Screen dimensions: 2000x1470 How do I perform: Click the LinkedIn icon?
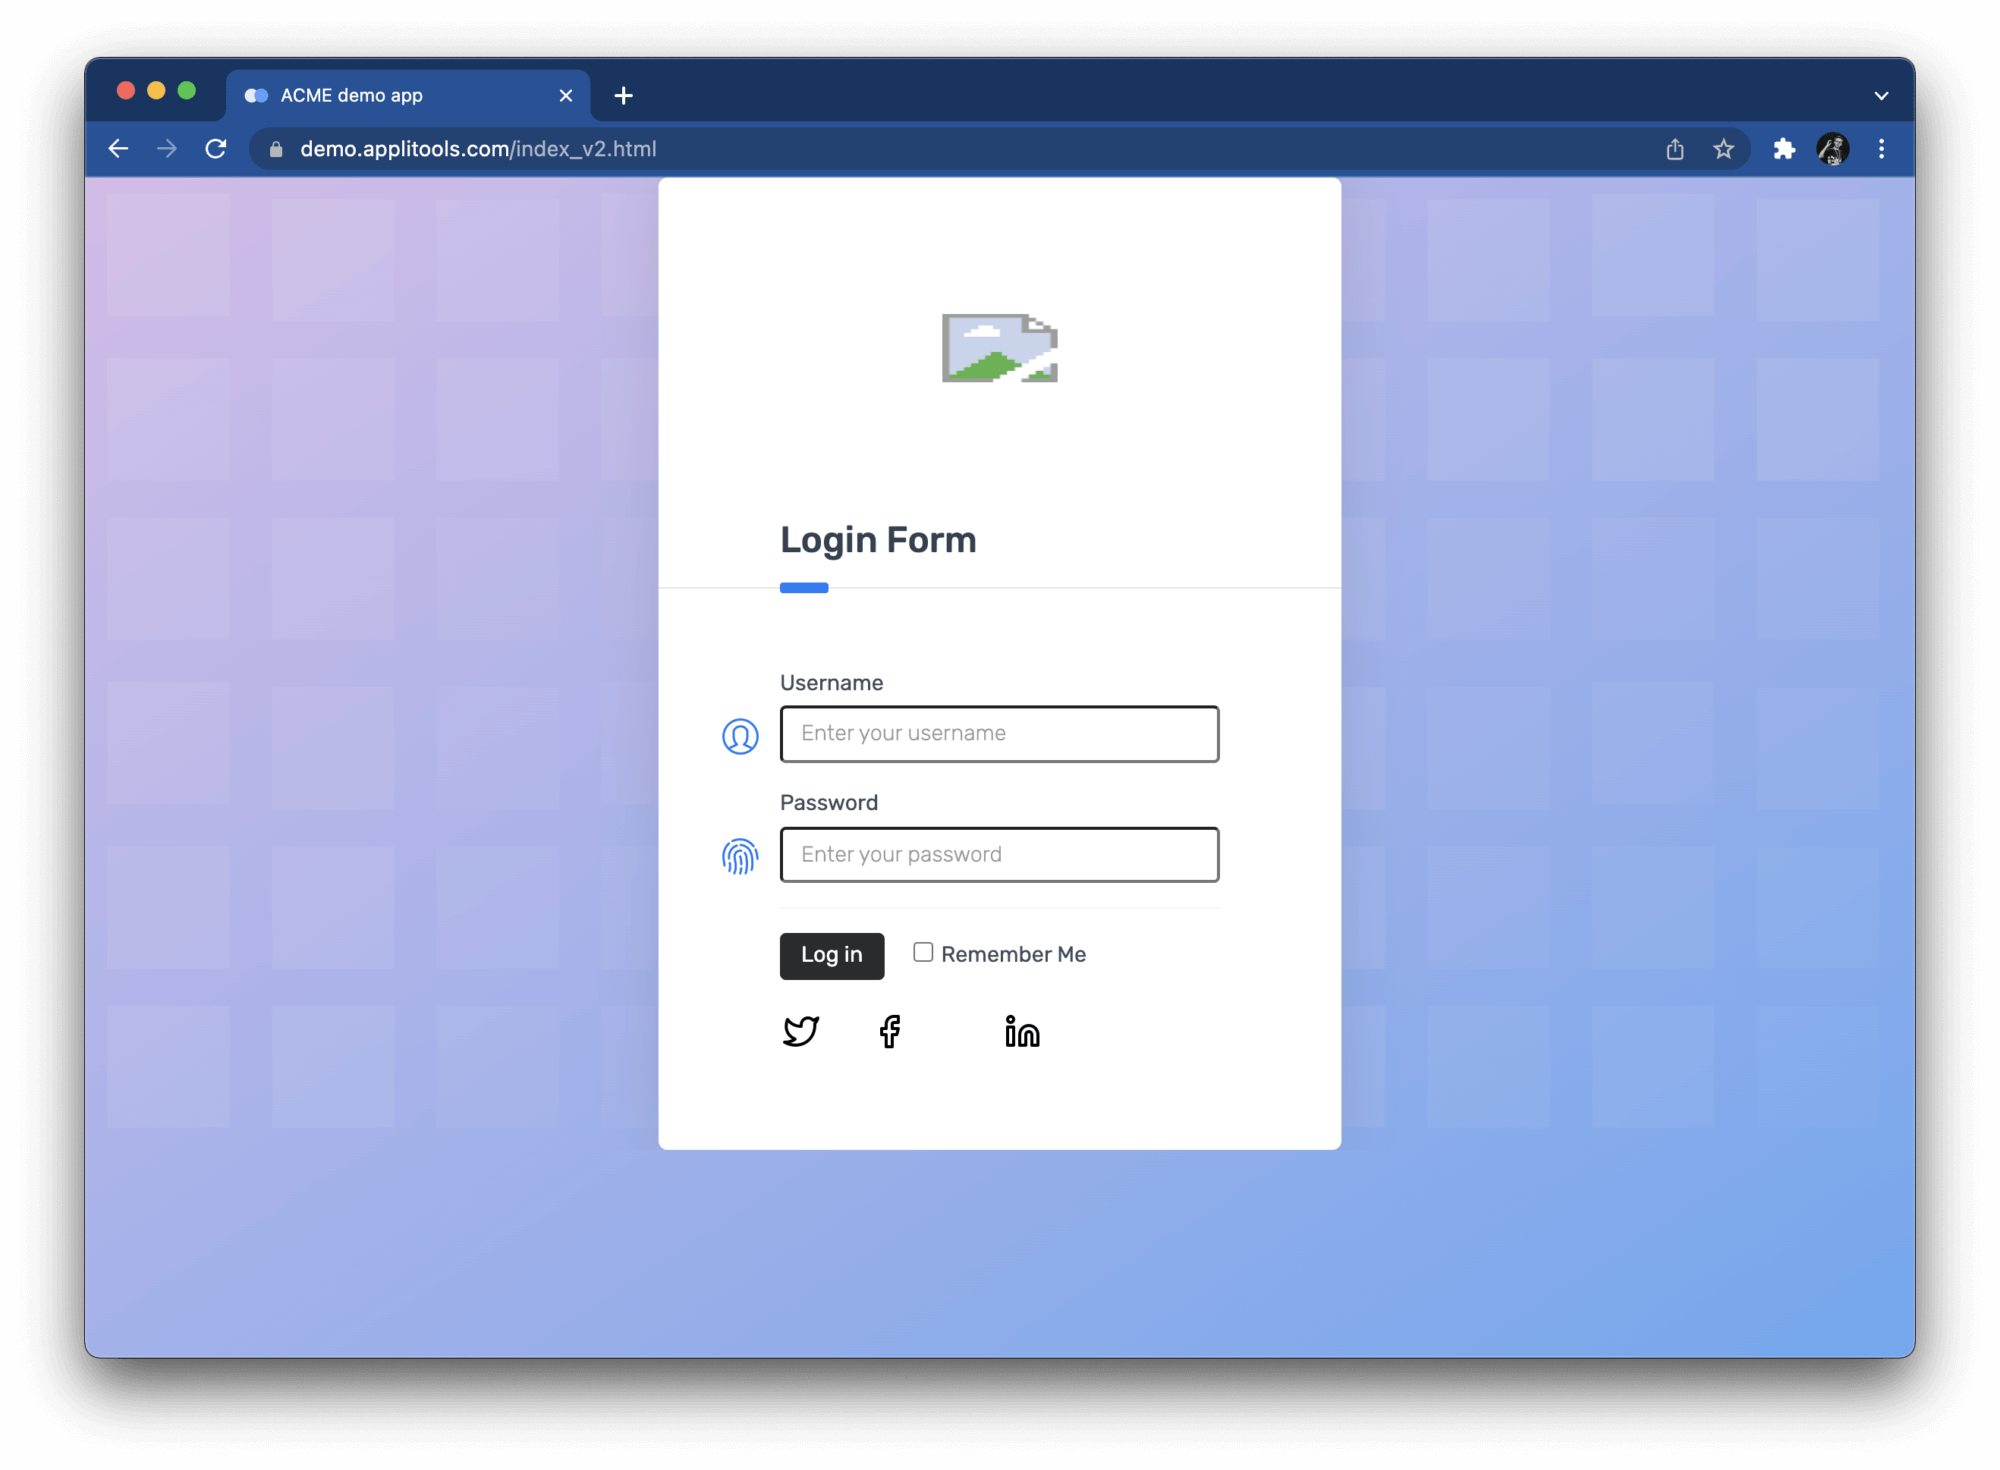pyautogui.click(x=1022, y=1029)
